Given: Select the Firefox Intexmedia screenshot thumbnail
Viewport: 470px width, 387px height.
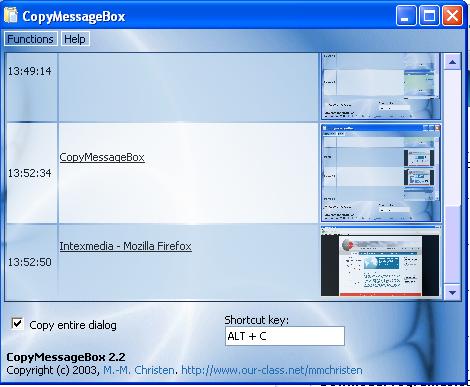Looking at the screenshot, I should 380,261.
